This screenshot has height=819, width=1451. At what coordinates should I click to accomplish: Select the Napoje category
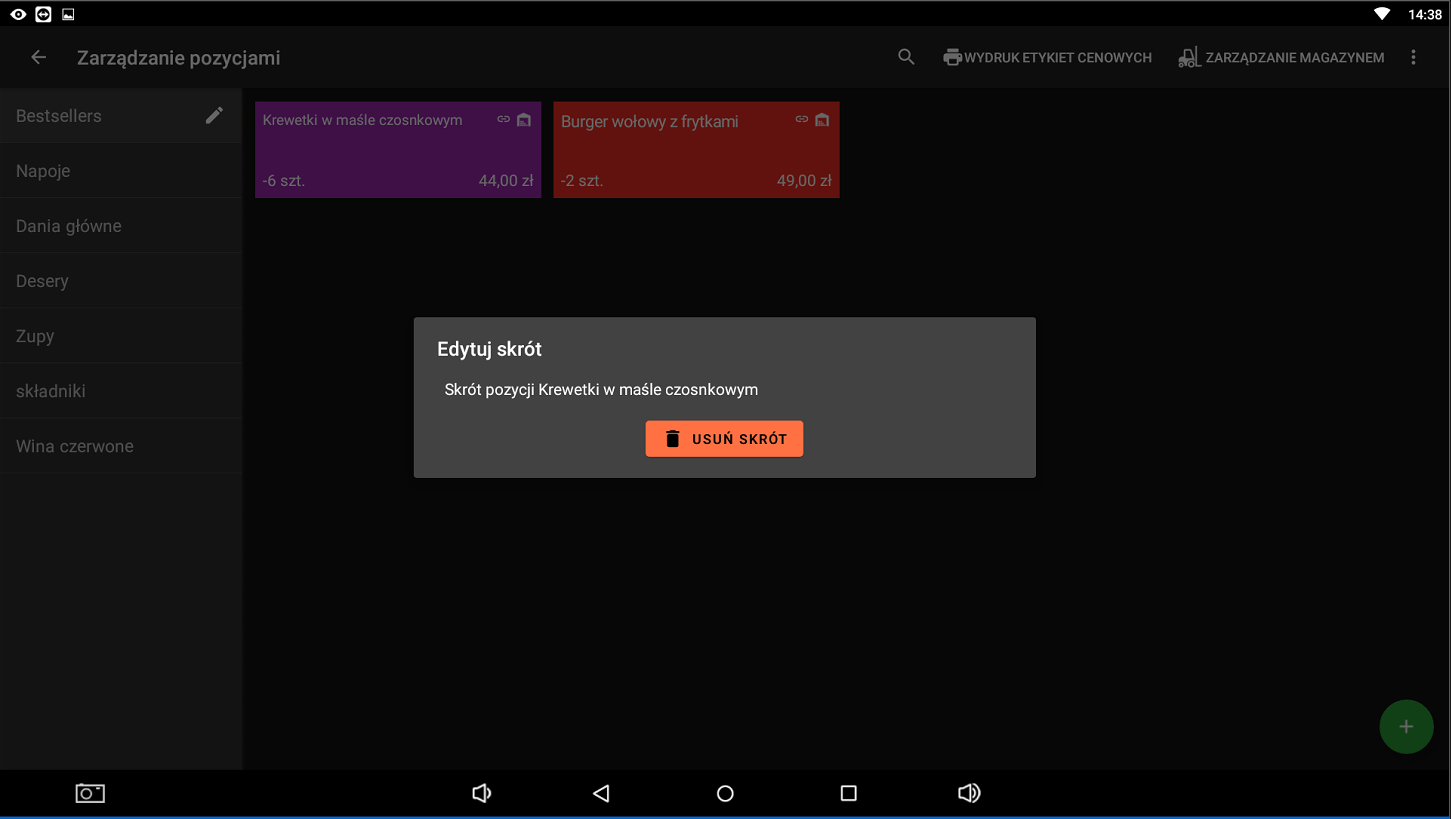(x=43, y=171)
